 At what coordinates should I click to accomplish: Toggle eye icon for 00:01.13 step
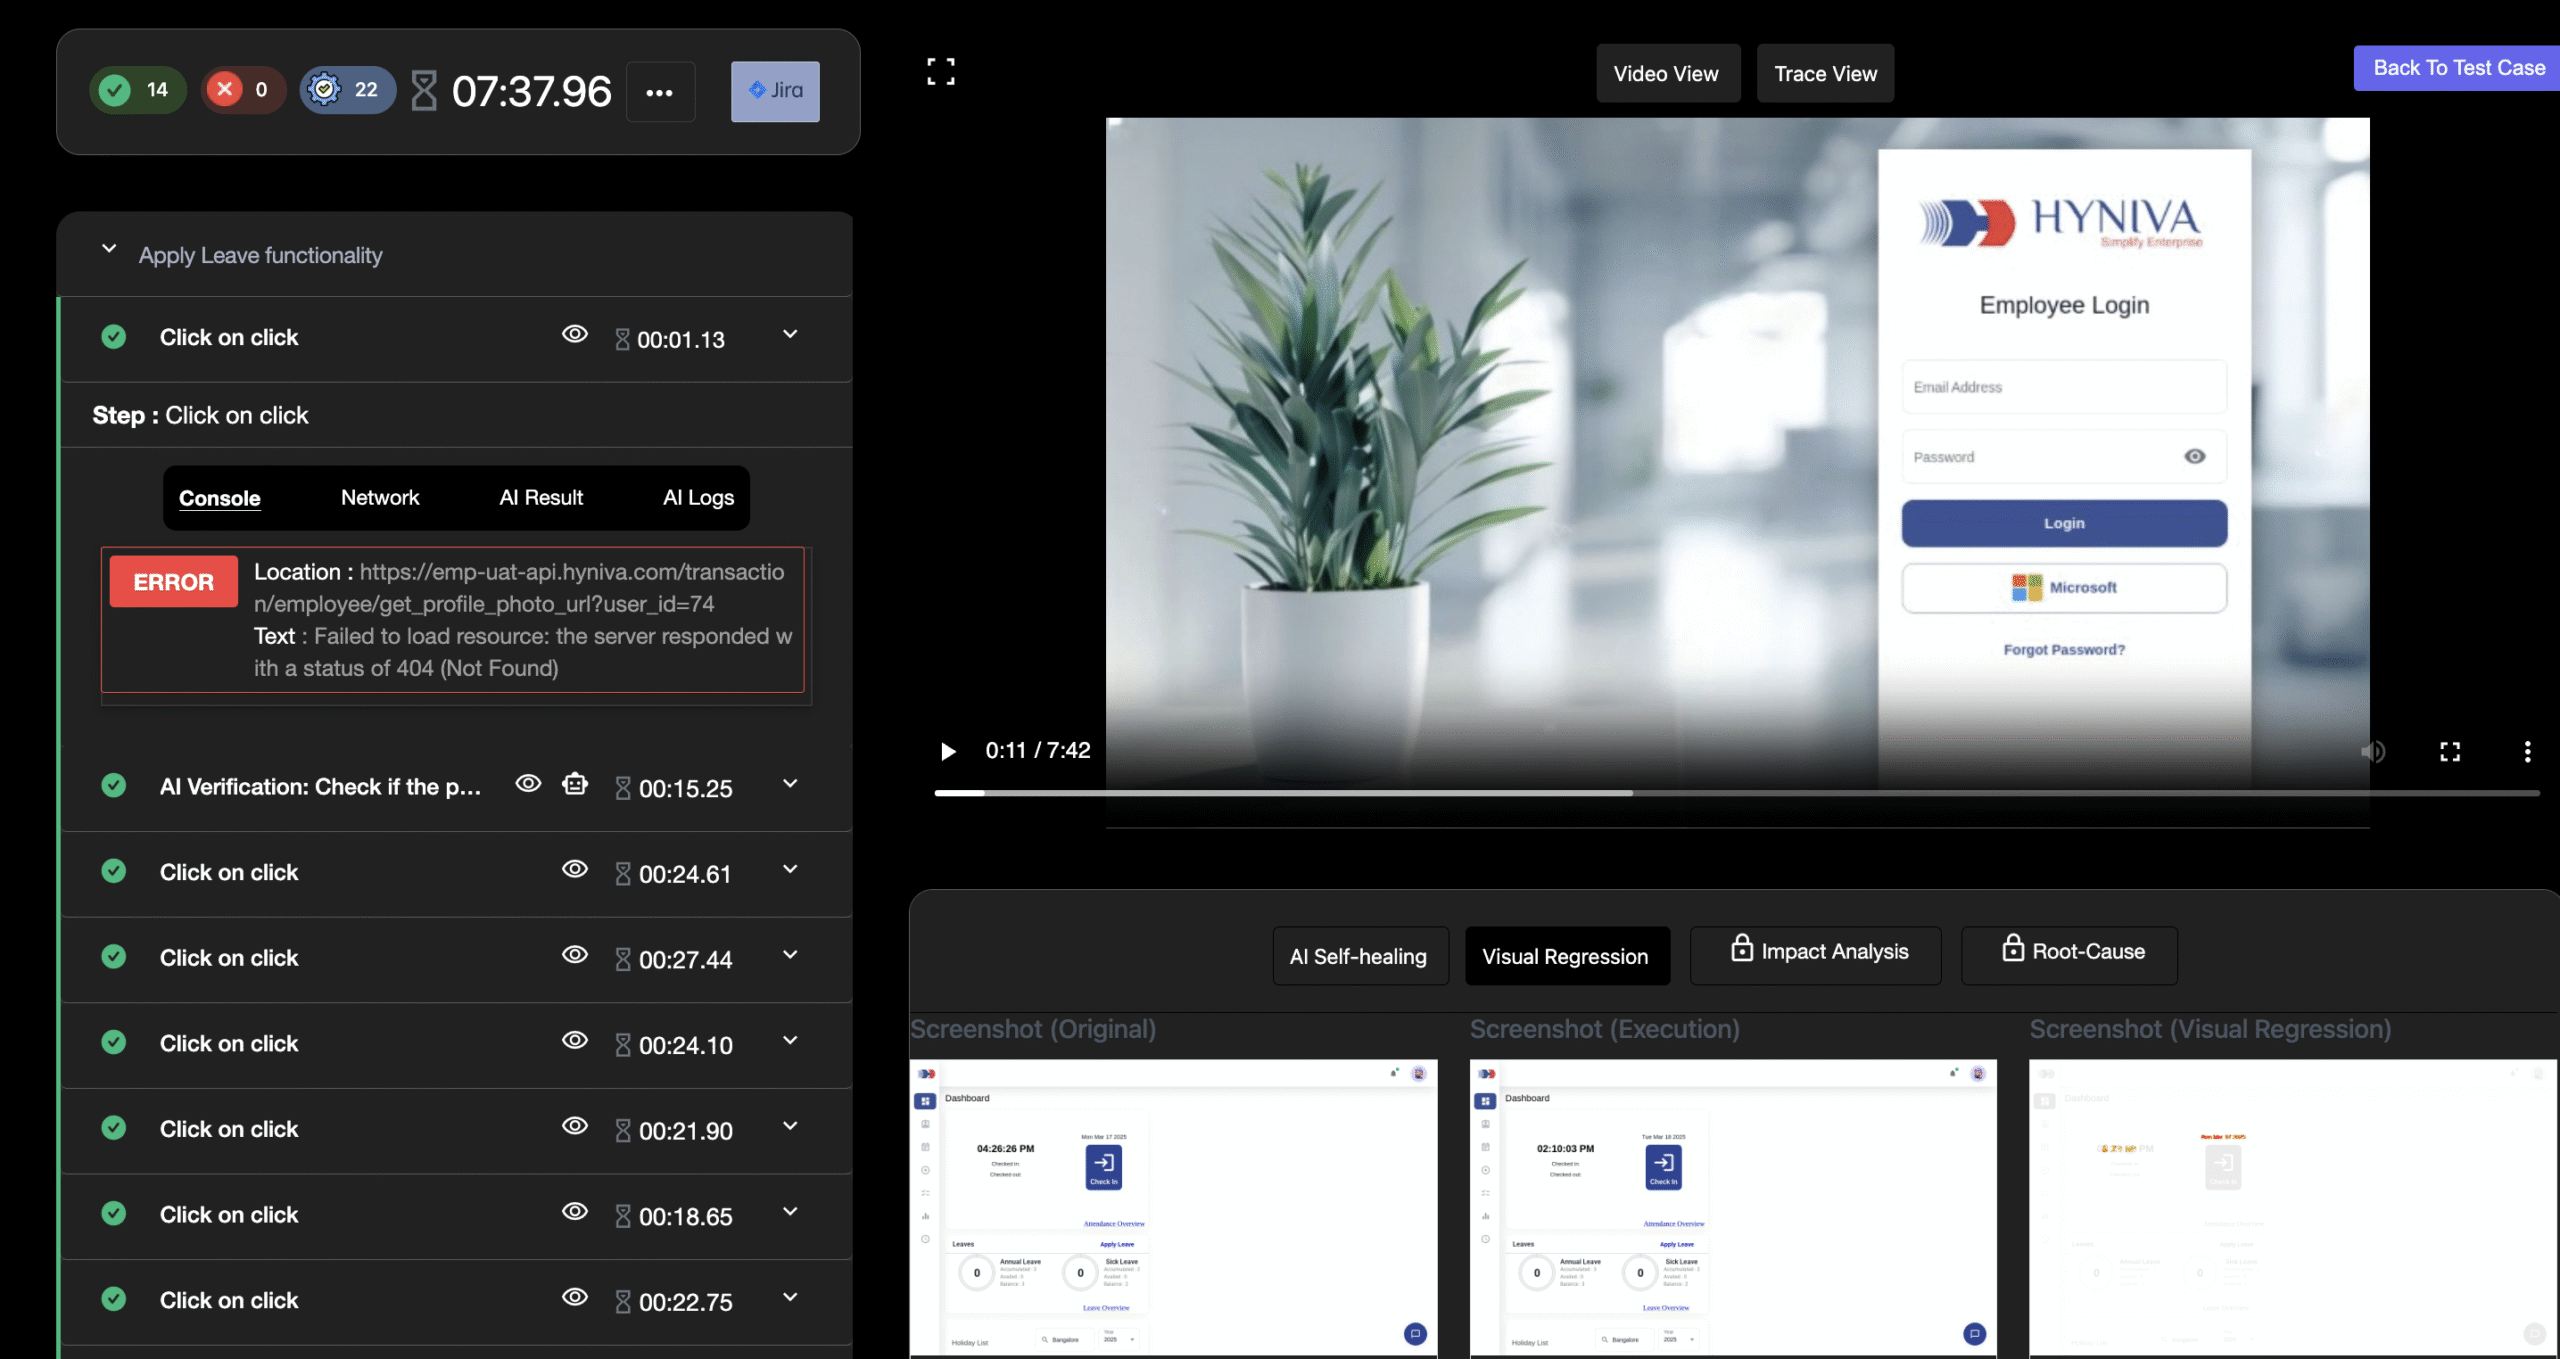[574, 334]
